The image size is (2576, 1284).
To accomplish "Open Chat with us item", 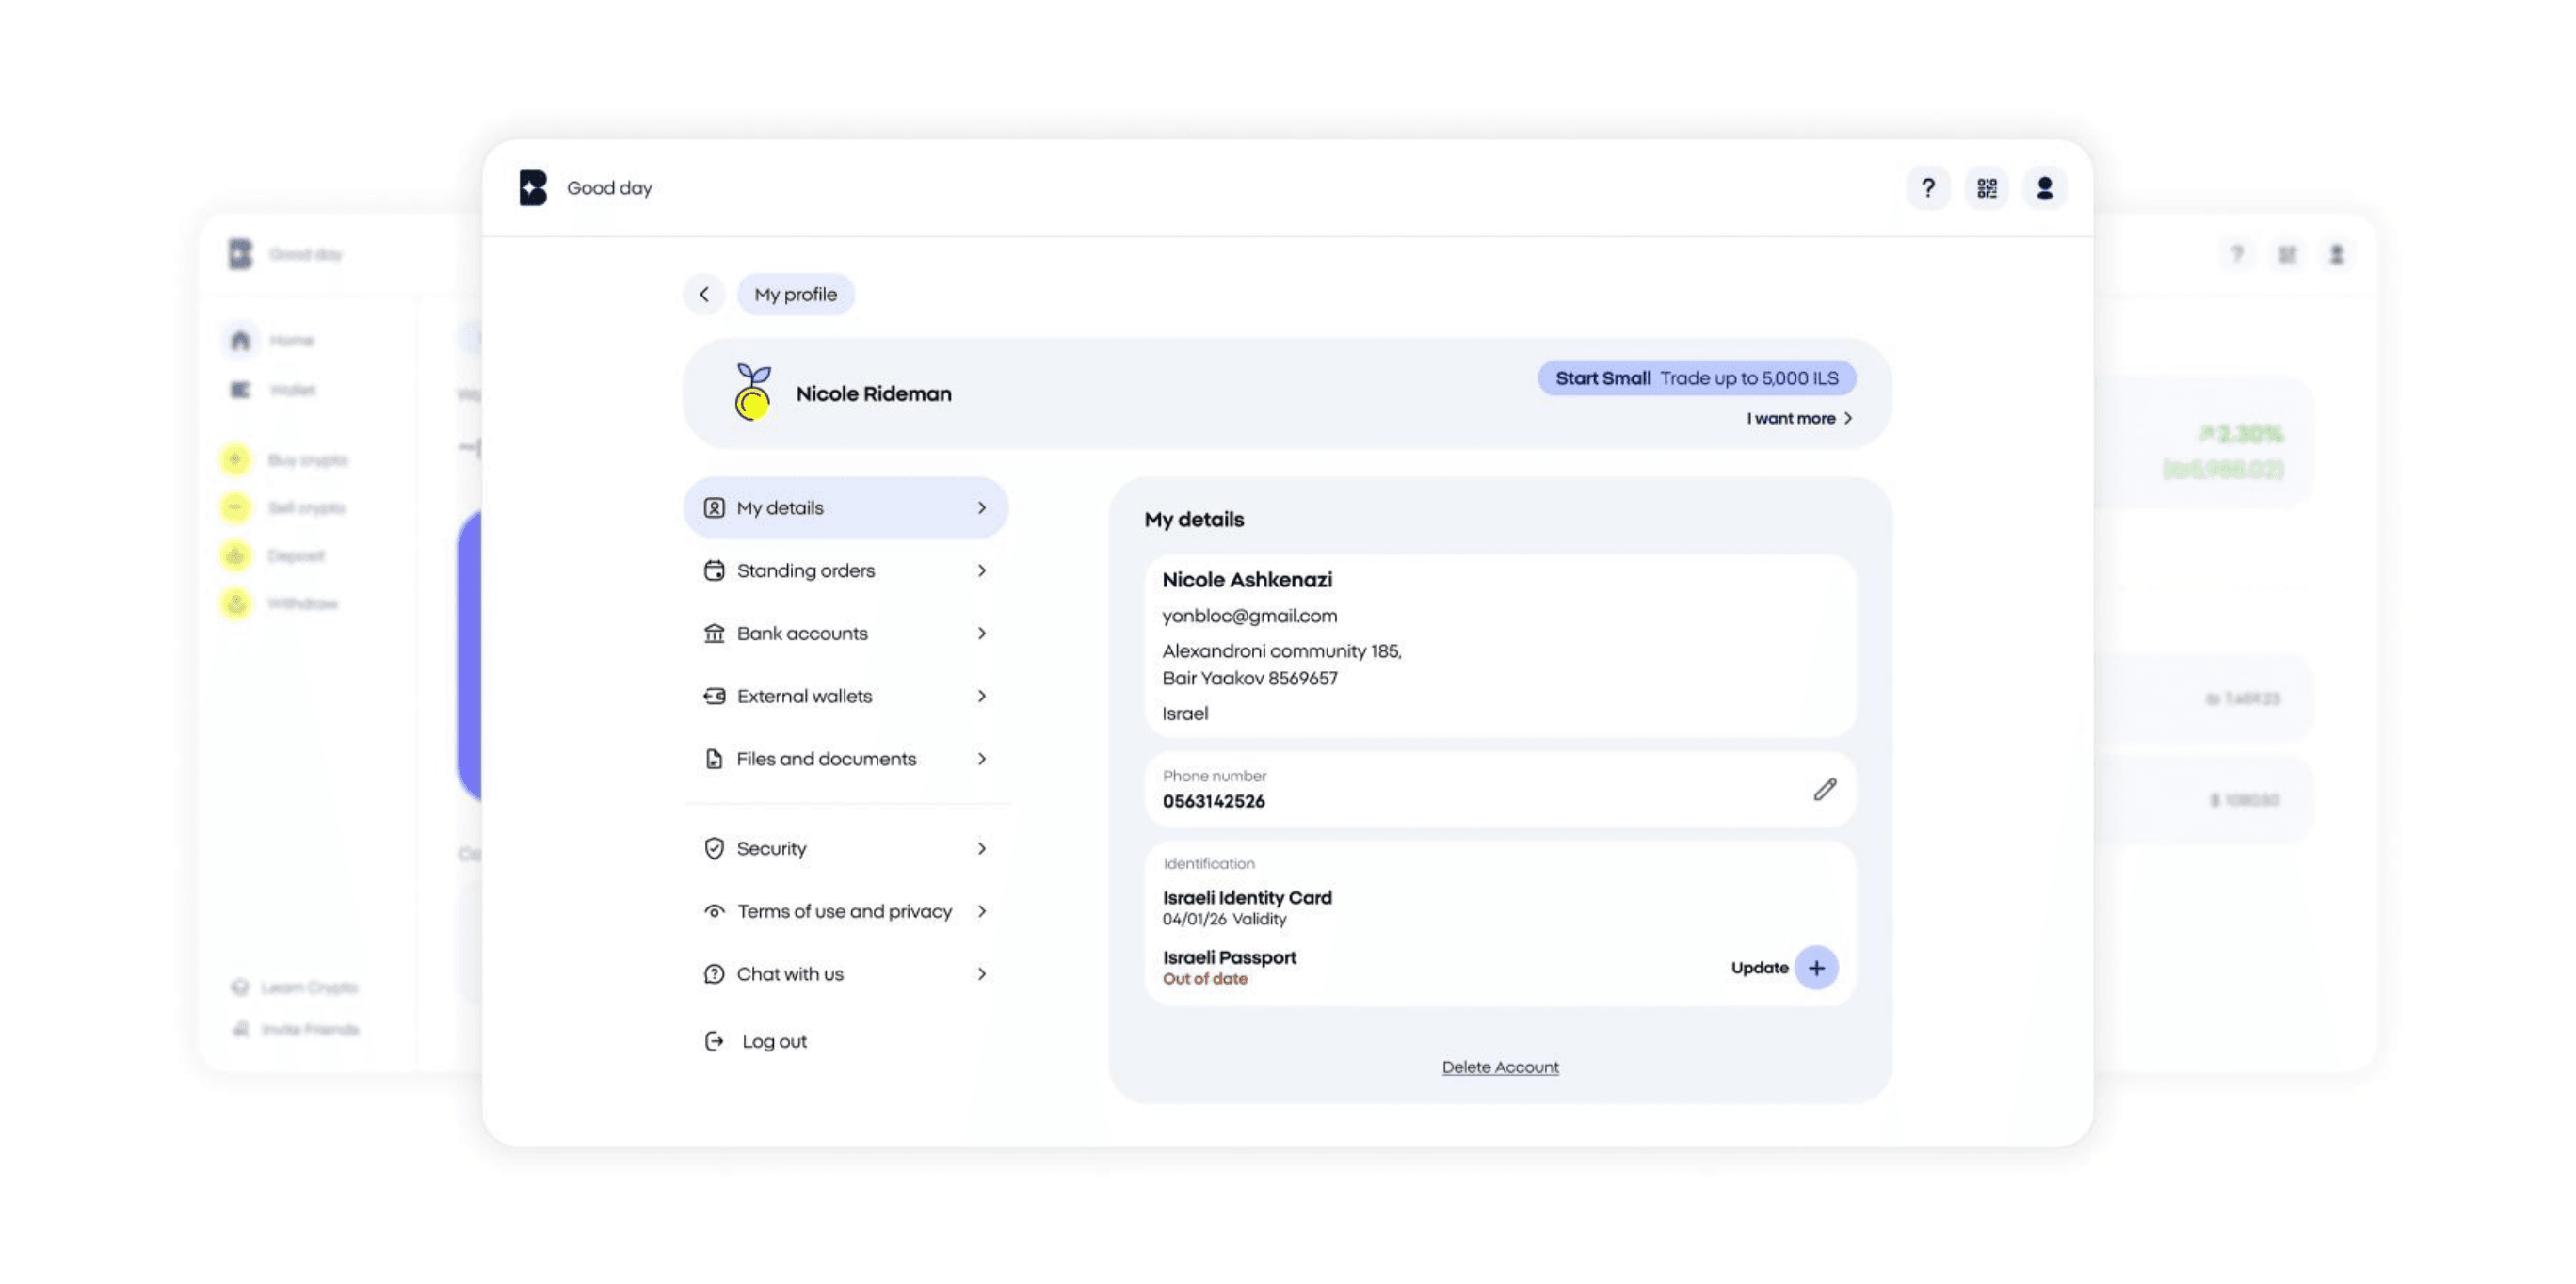I will tap(845, 974).
